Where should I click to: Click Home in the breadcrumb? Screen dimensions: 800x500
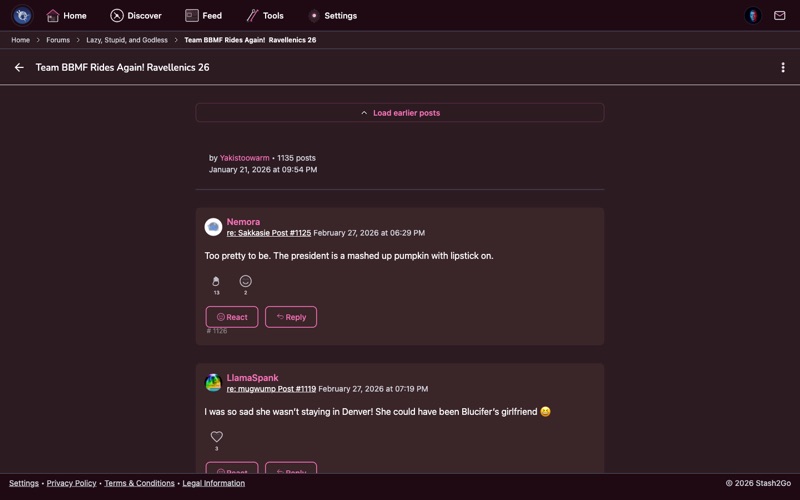pos(20,40)
